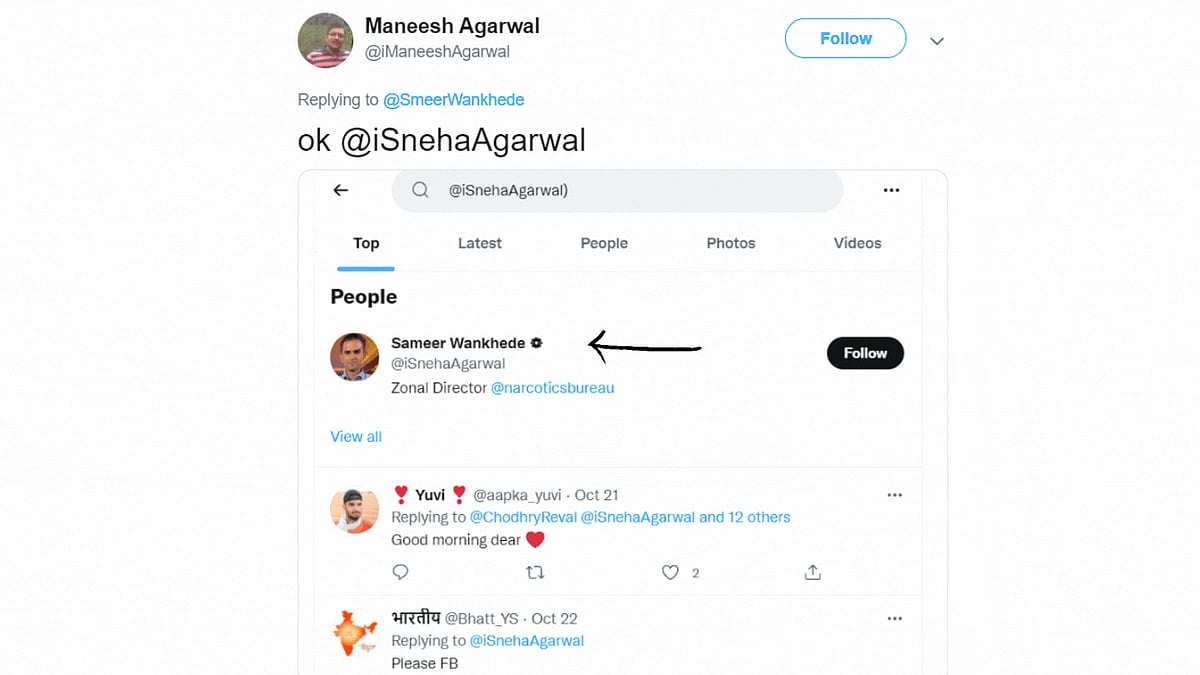Viewport: 1200px width, 675px height.
Task: Click the magnifying glass search icon
Action: 420,190
